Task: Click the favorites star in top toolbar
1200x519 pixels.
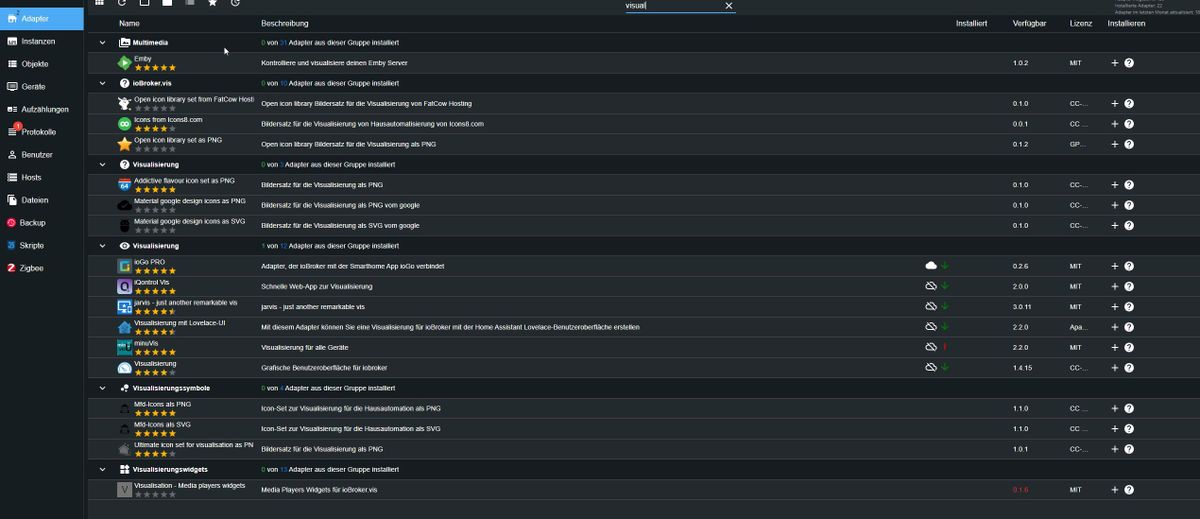Action: (x=212, y=4)
